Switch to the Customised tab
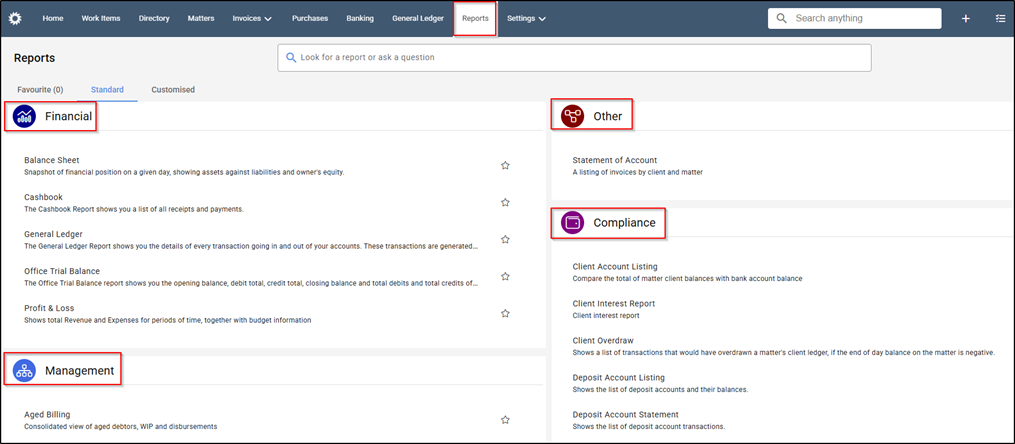 173,90
